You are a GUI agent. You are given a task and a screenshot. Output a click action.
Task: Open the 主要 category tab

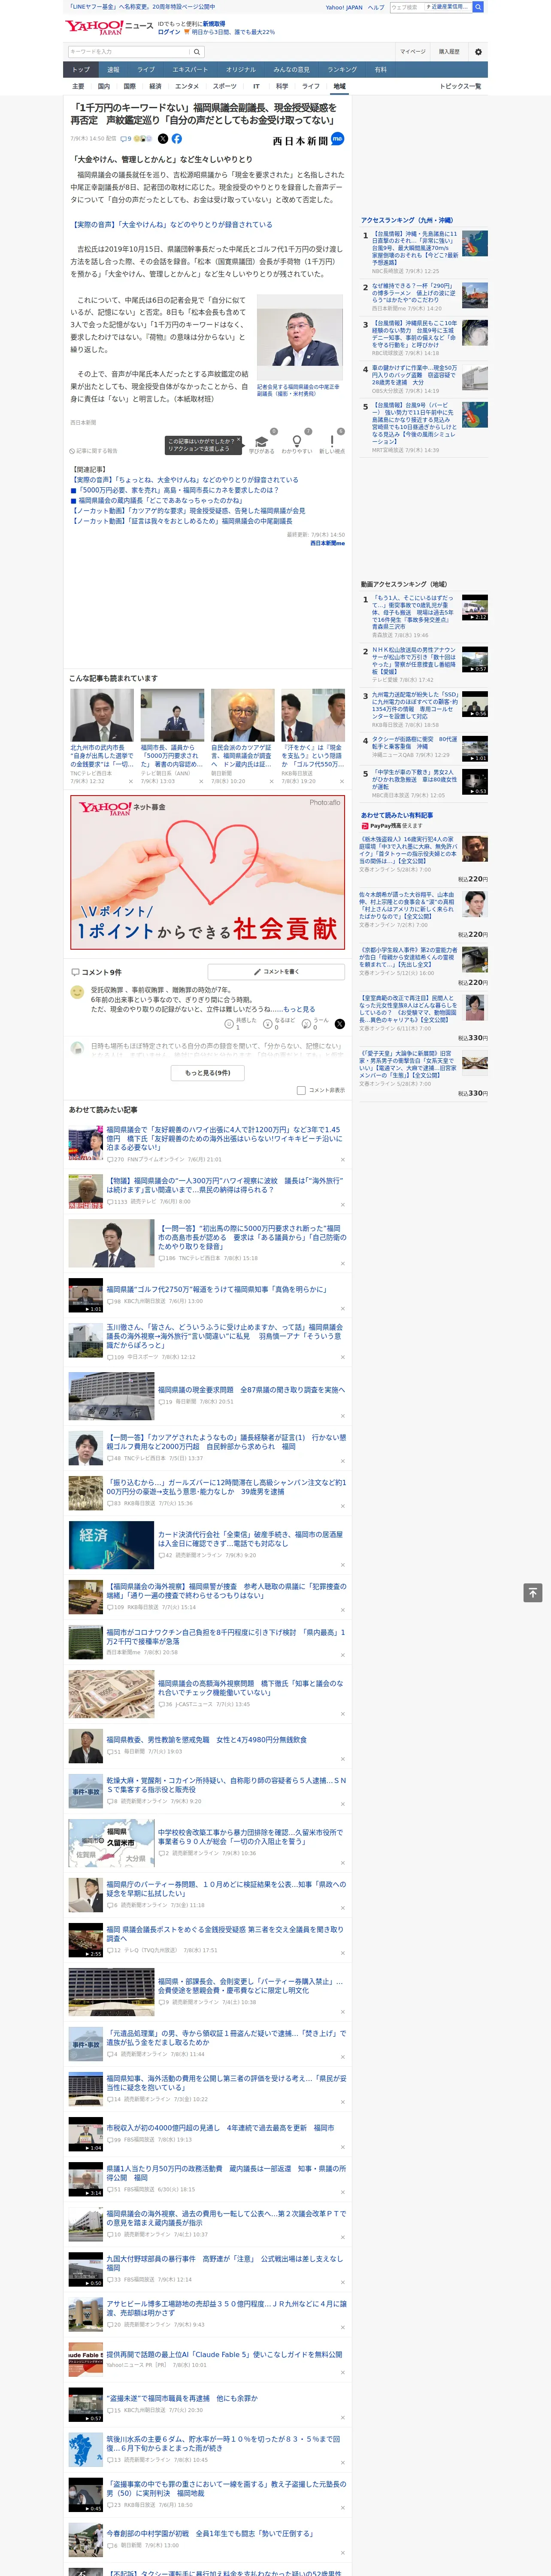click(x=78, y=86)
